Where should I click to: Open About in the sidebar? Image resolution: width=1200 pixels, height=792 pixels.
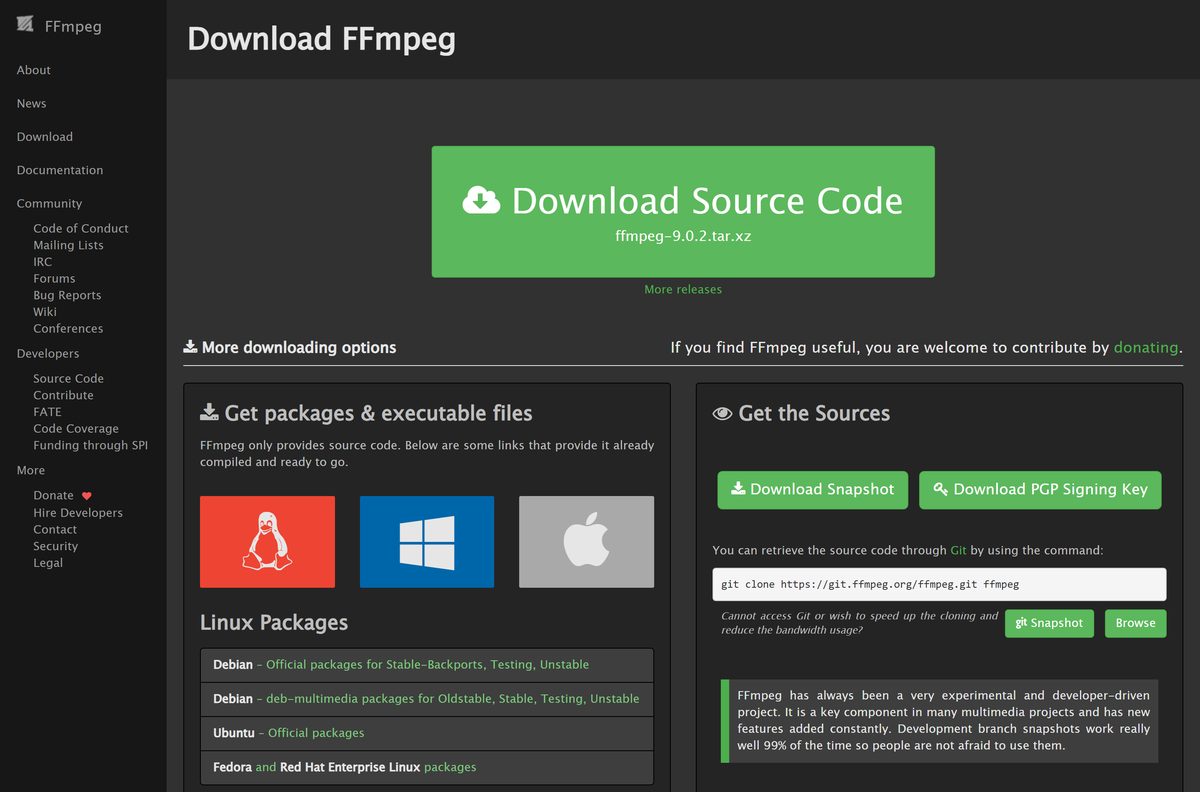(x=34, y=70)
